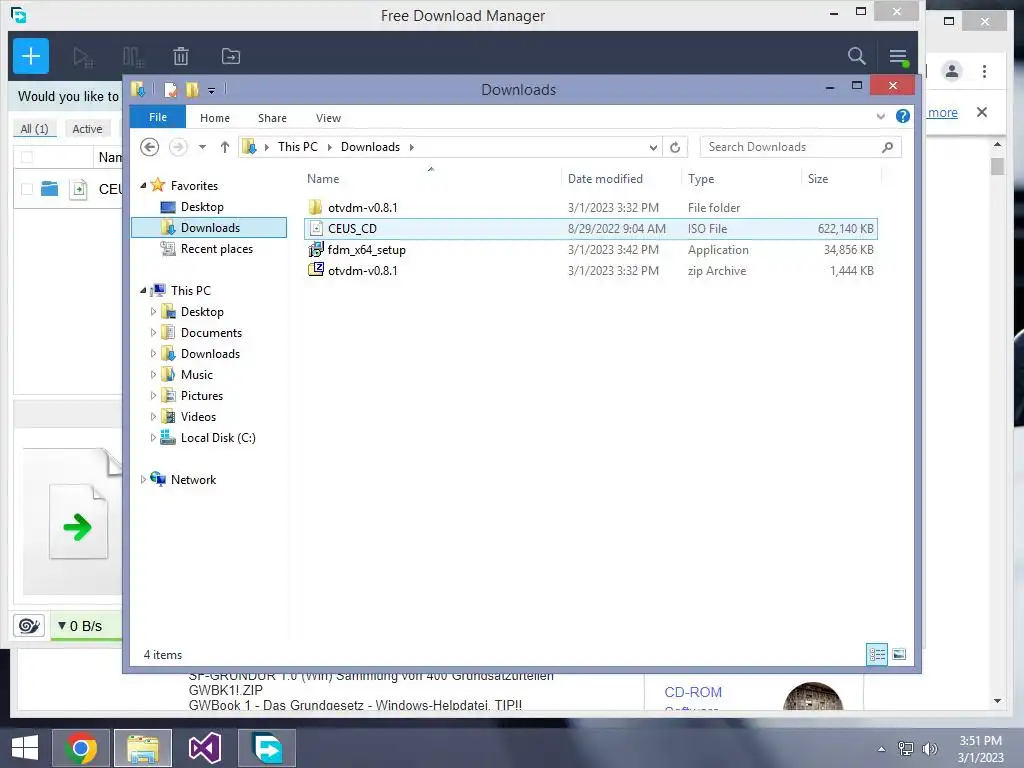Click the pause all downloads icon
This screenshot has width=1024, height=768.
click(x=133, y=57)
